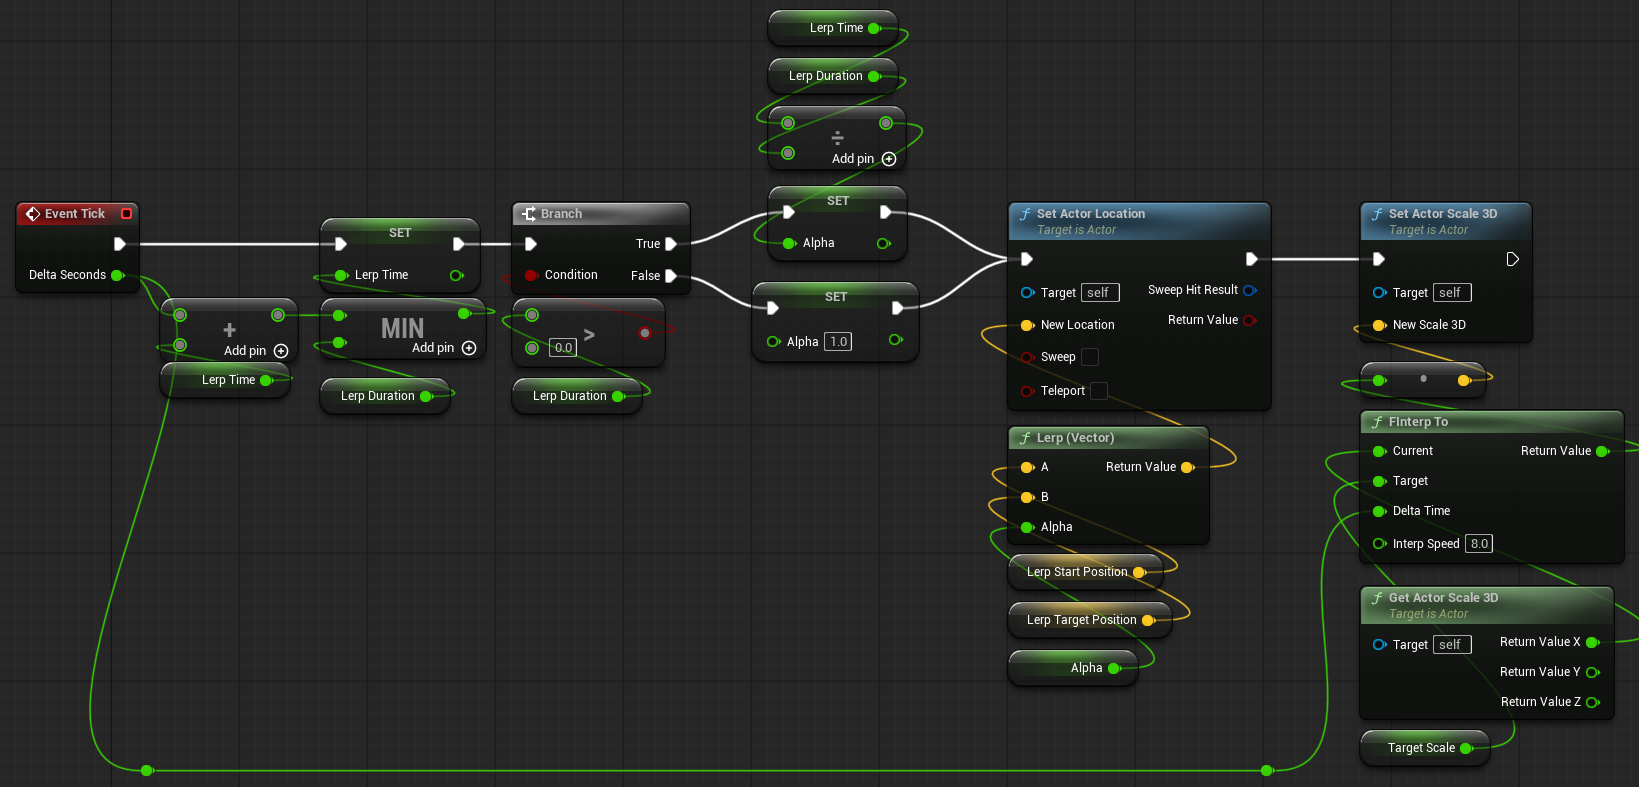This screenshot has height=787, width=1639.
Task: Click the function icon on Get Actor Scale 3D
Action: pos(1377,598)
